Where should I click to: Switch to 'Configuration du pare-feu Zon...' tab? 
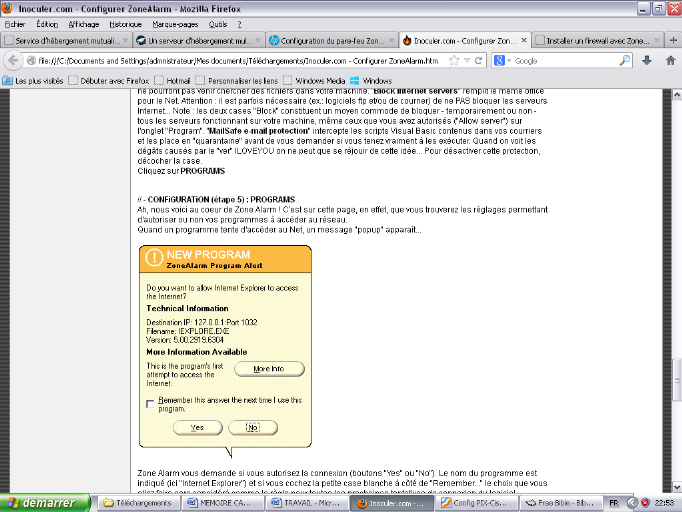point(332,40)
